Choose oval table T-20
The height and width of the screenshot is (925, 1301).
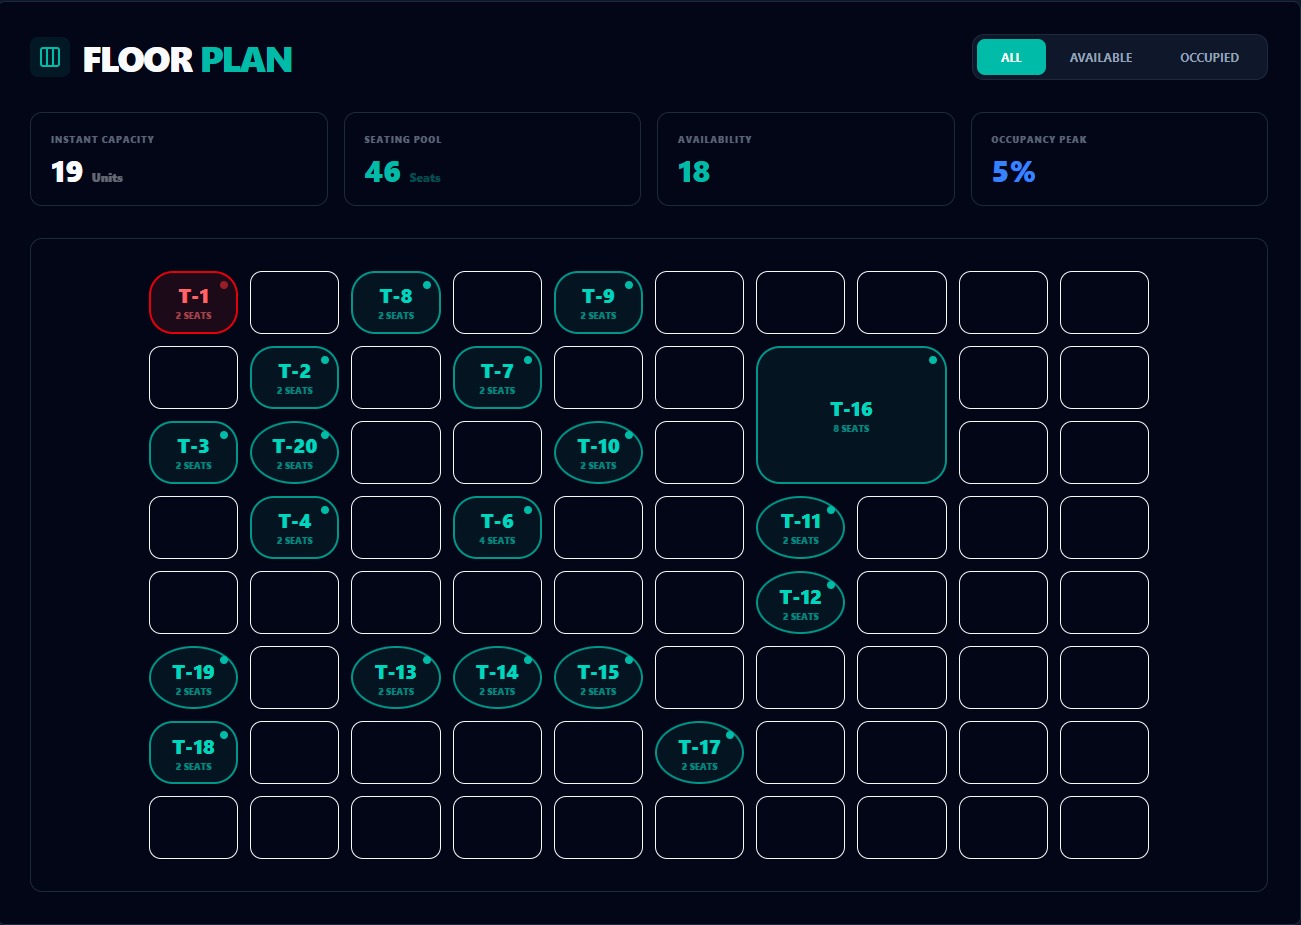[x=294, y=452]
